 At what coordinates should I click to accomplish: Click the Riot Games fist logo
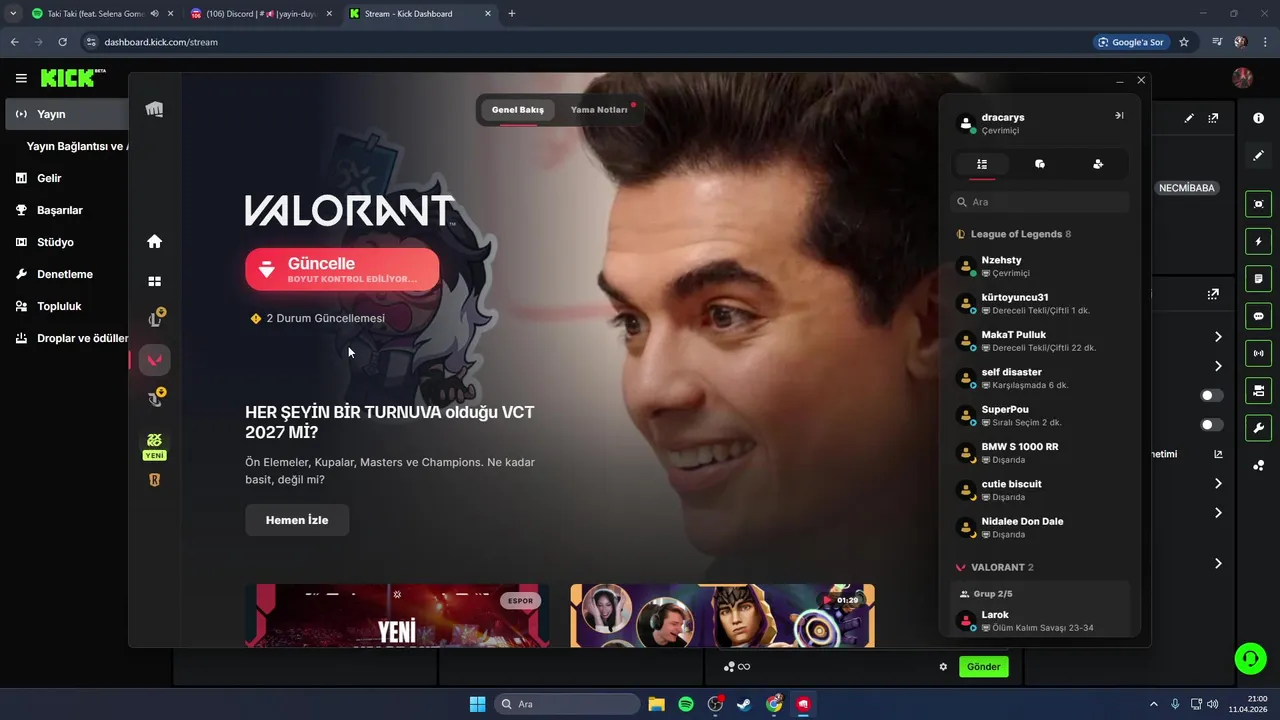click(154, 109)
